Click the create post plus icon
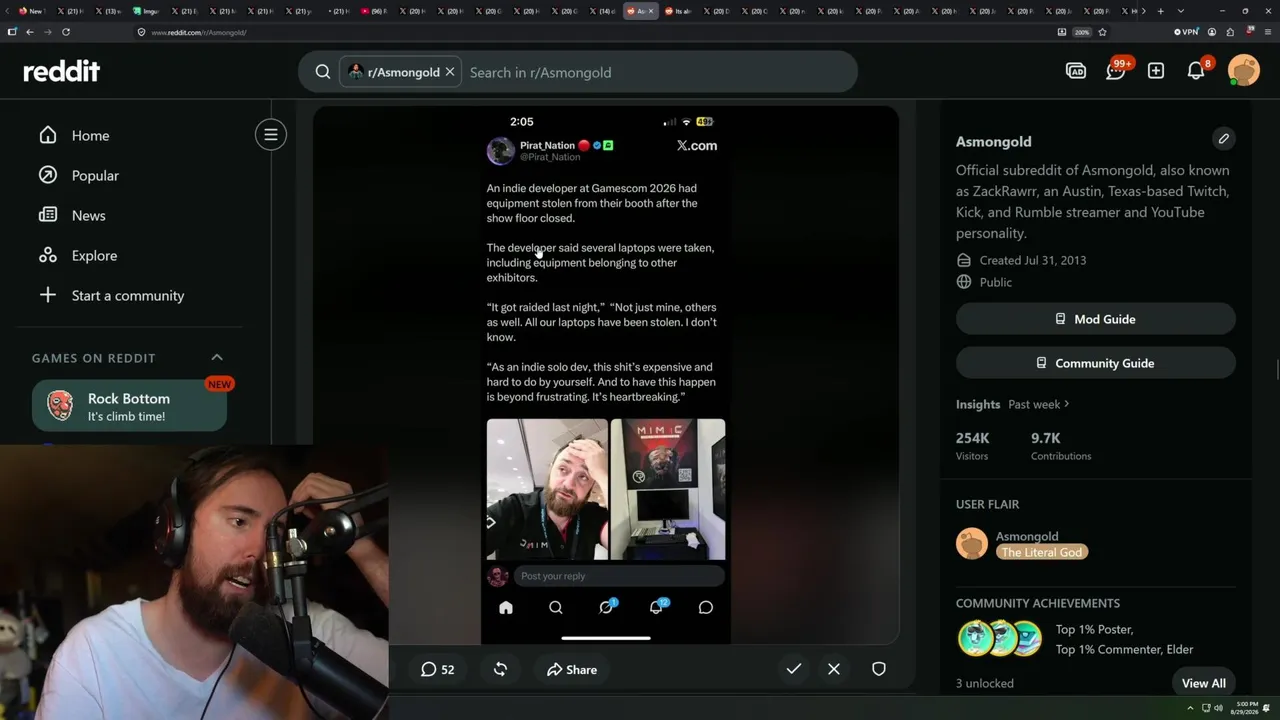 point(1156,71)
